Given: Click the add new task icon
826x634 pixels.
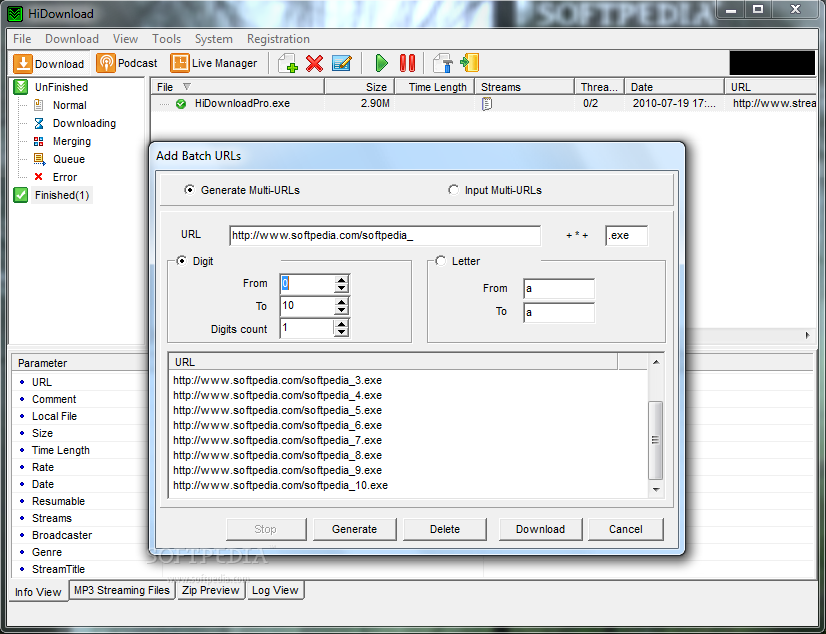Looking at the screenshot, I should (x=288, y=63).
